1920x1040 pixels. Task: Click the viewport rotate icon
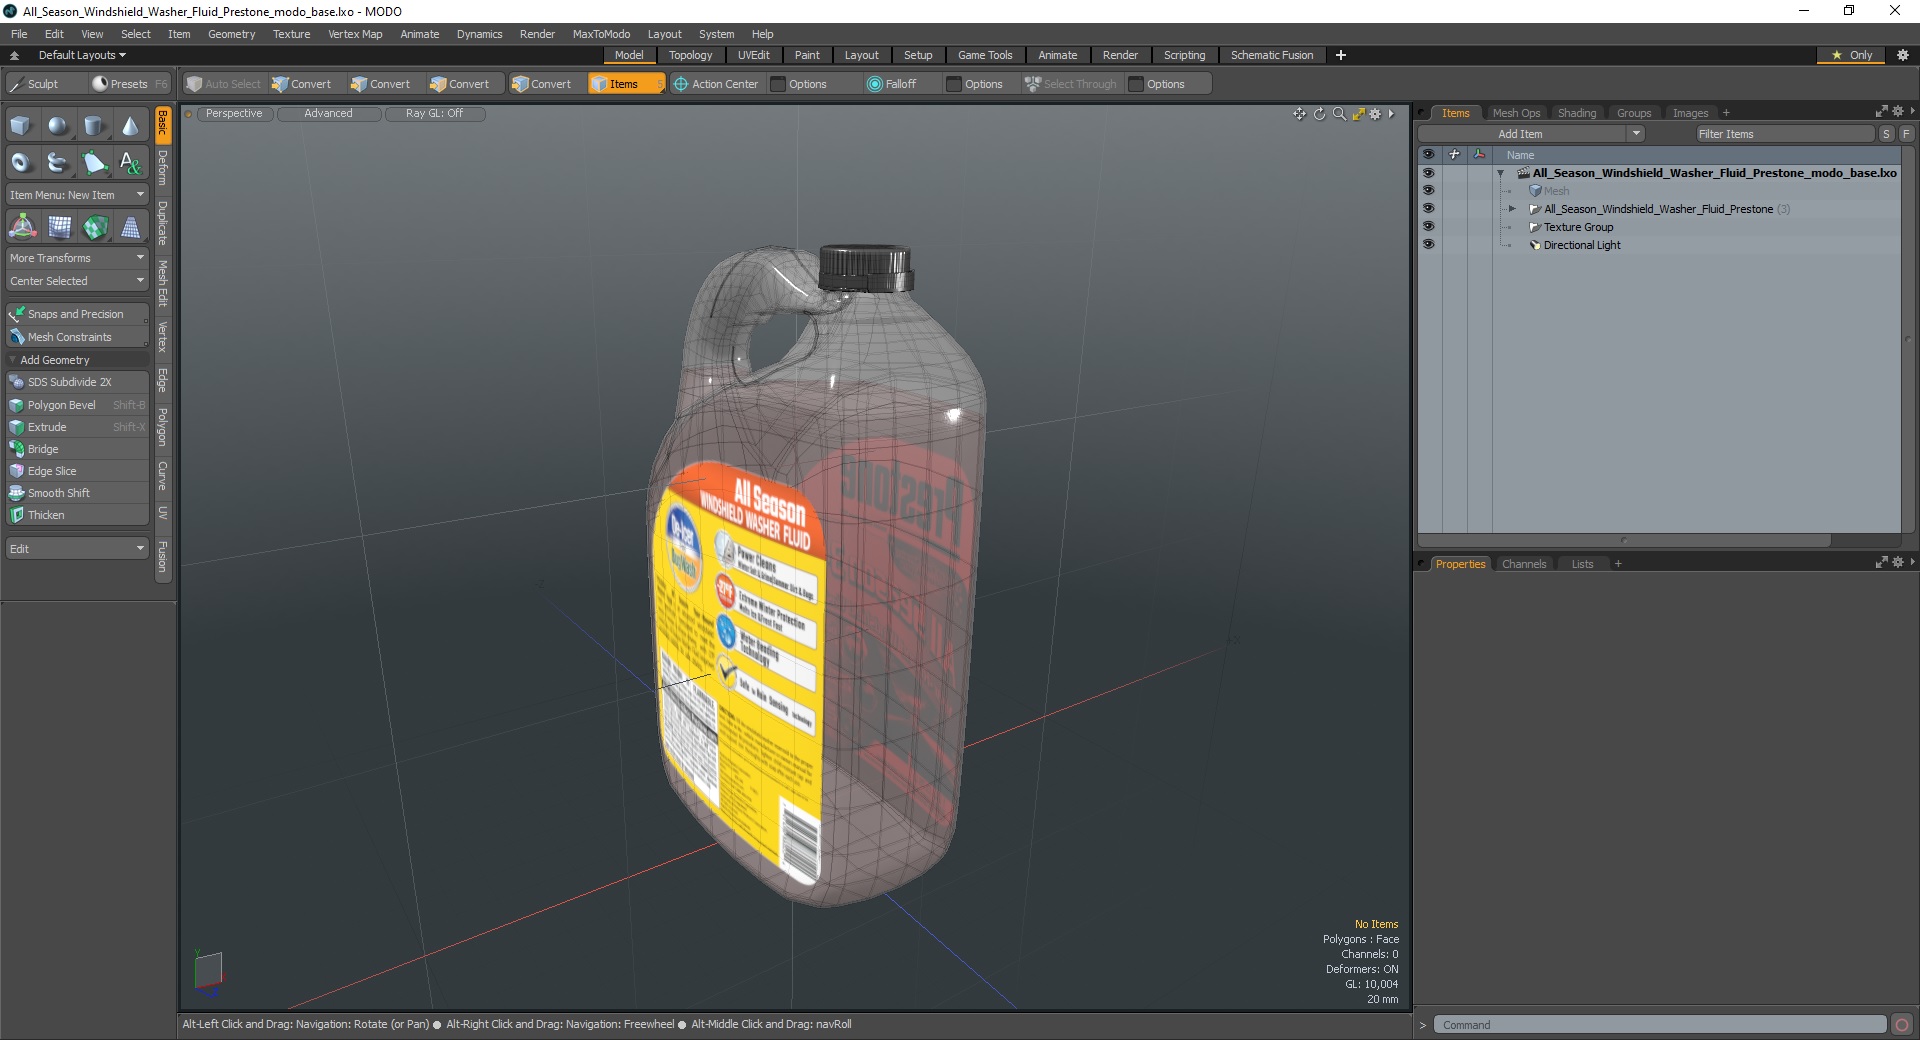[1319, 114]
